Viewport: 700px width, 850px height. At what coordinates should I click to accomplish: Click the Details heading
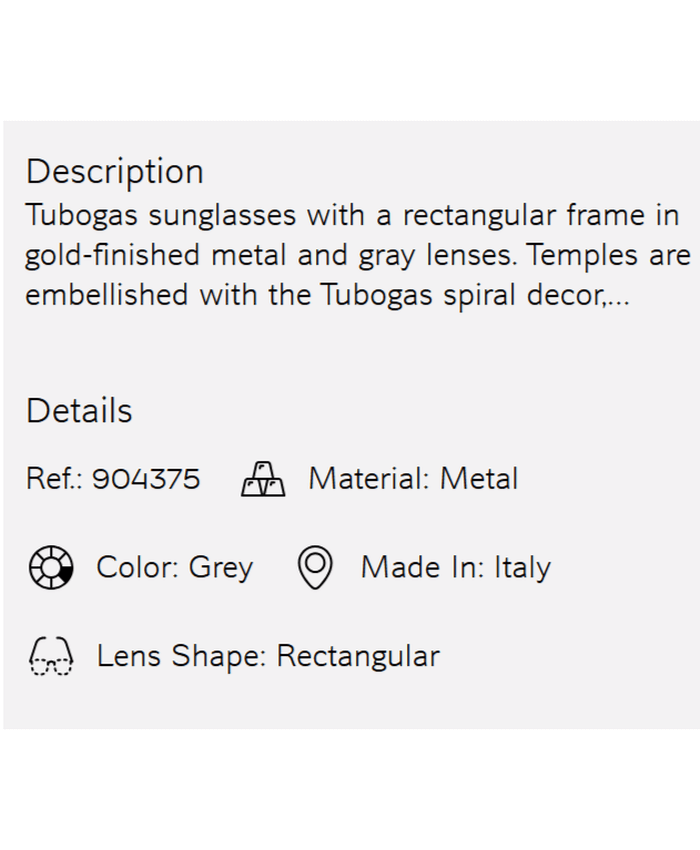pyautogui.click(x=79, y=411)
